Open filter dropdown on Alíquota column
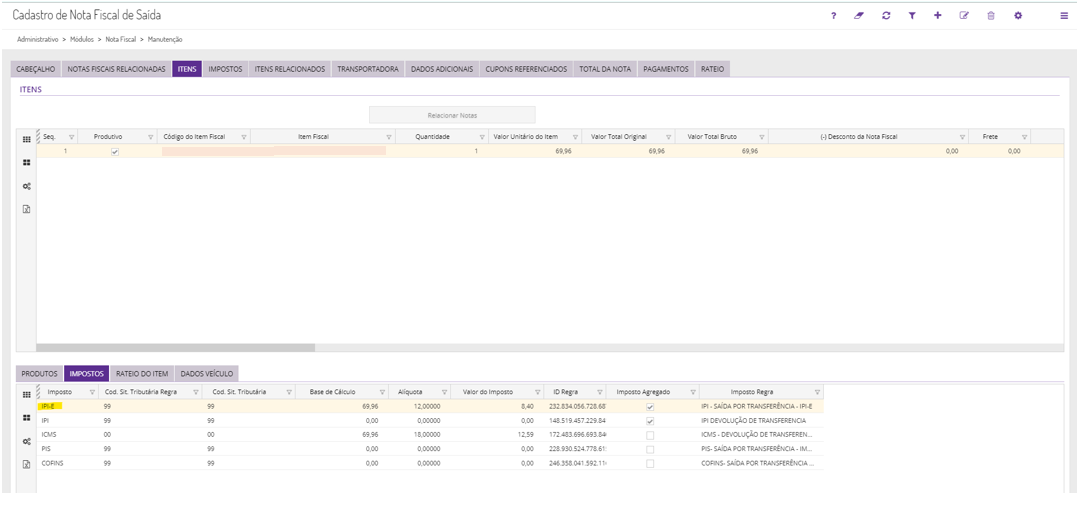This screenshot has width=1081, height=508. click(444, 392)
